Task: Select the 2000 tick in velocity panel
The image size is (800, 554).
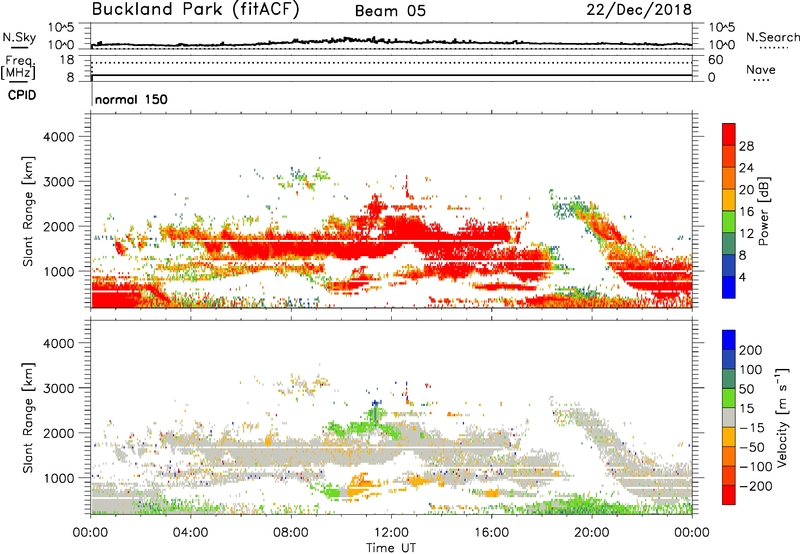Action: click(59, 433)
